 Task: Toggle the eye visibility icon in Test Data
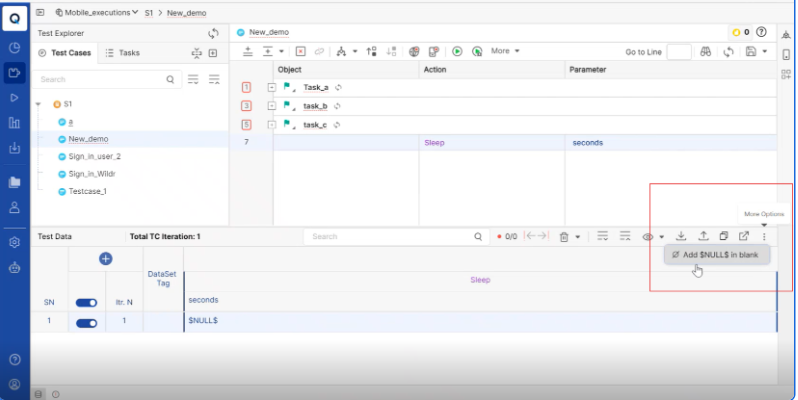[648, 237]
